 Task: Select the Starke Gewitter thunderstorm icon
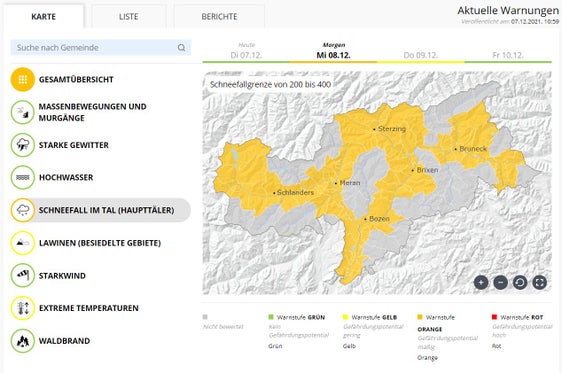coord(23,145)
